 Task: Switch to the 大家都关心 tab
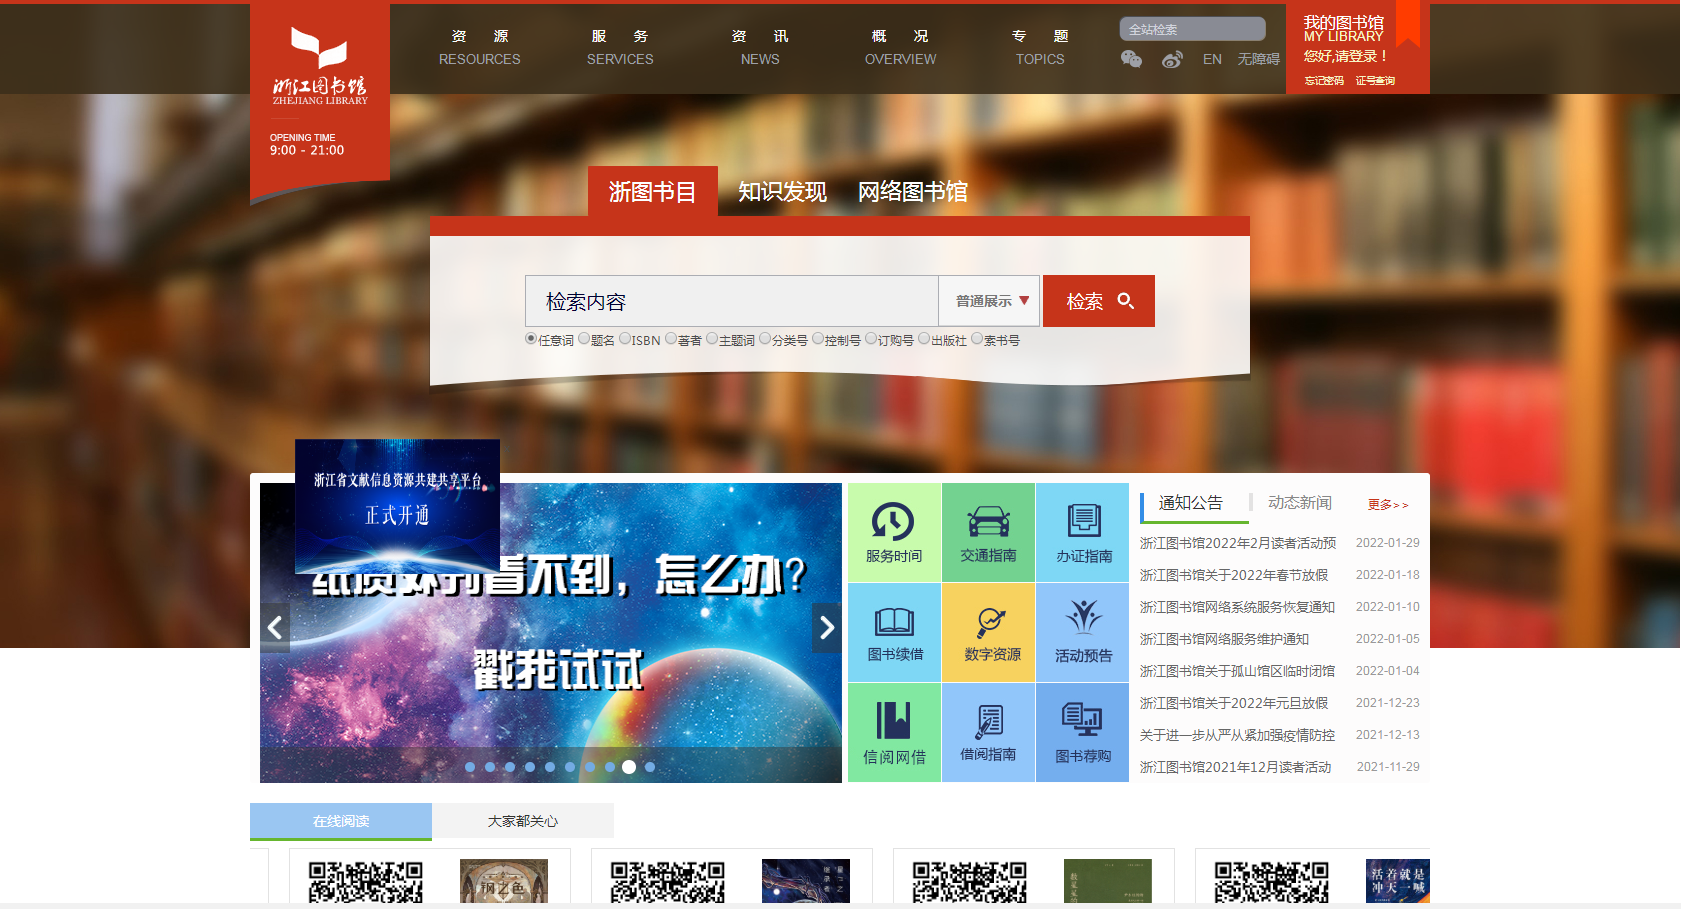[x=523, y=821]
